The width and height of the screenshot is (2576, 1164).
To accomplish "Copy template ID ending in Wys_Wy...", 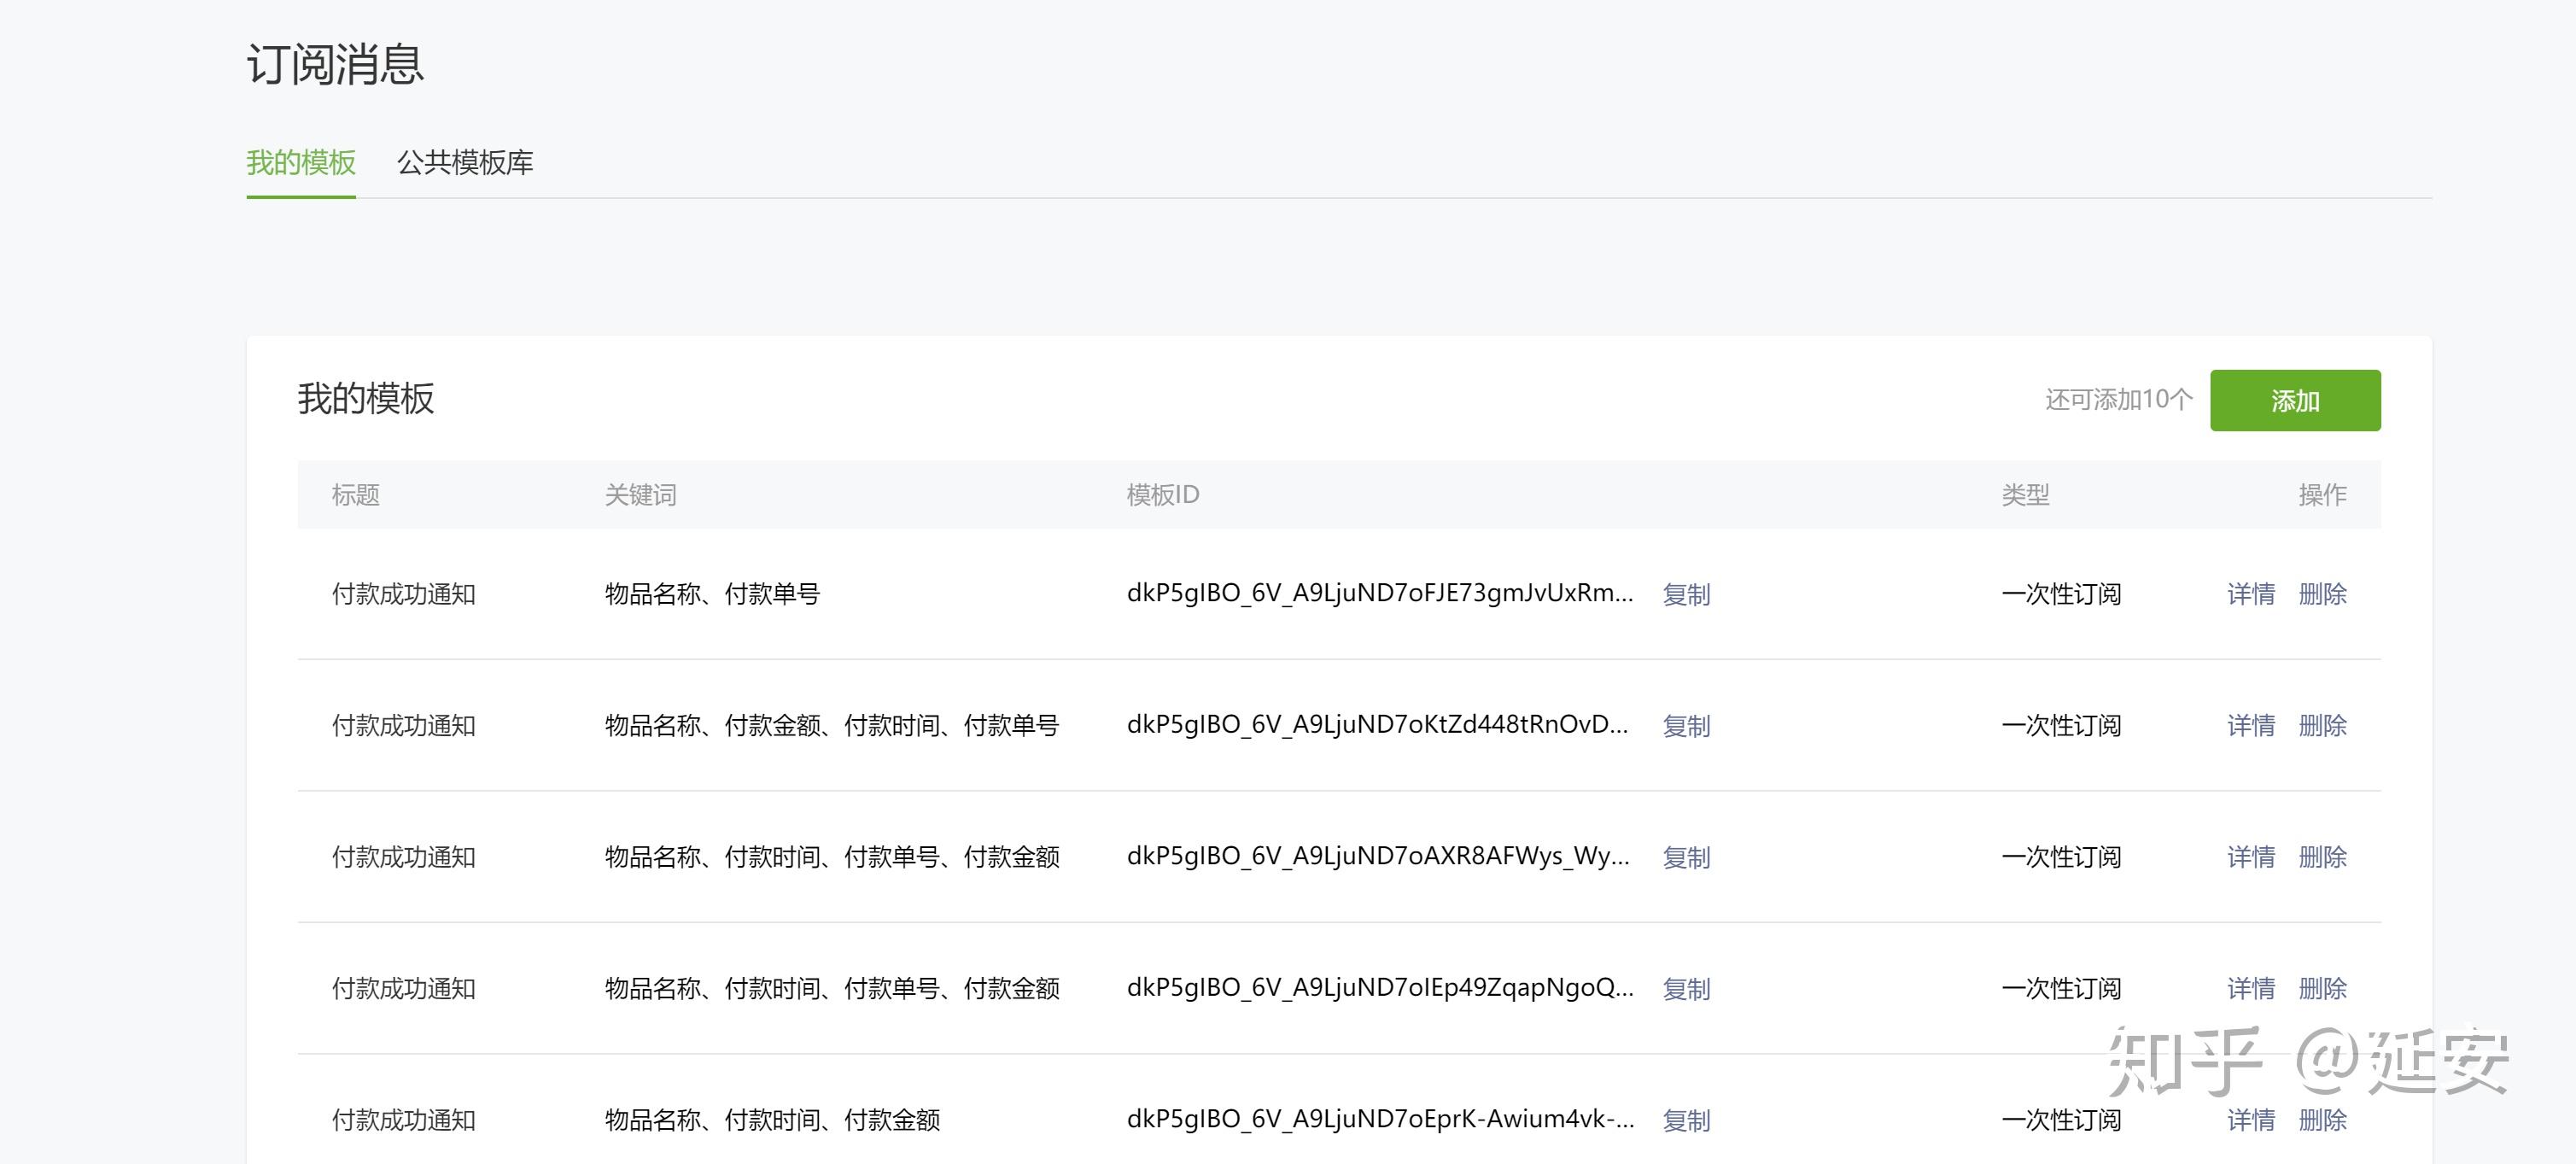I will 1686,857.
